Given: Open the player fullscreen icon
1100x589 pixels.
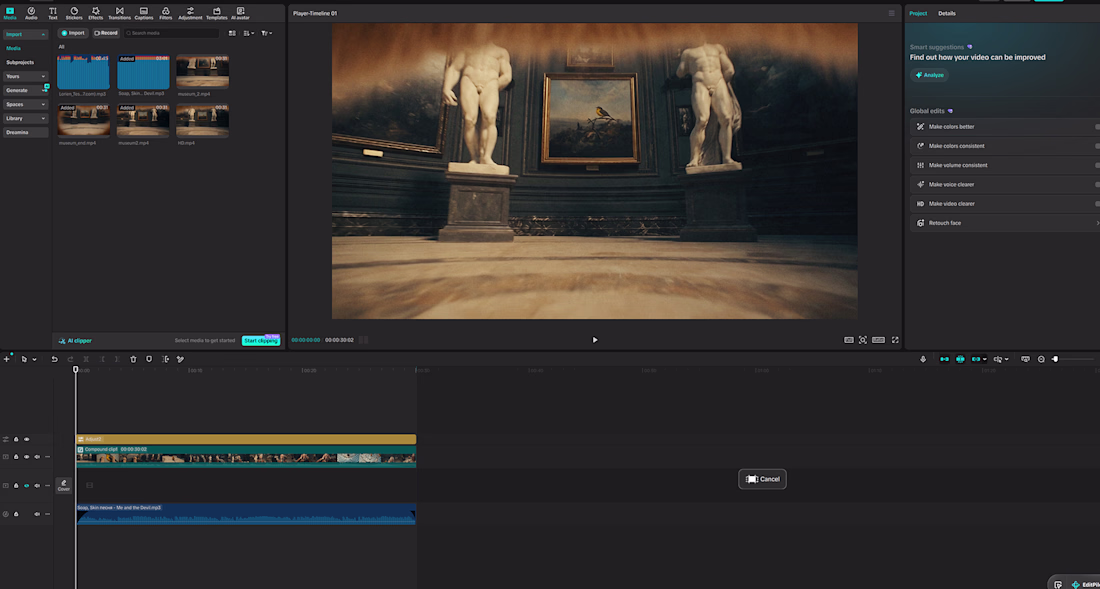Looking at the screenshot, I should [x=895, y=340].
